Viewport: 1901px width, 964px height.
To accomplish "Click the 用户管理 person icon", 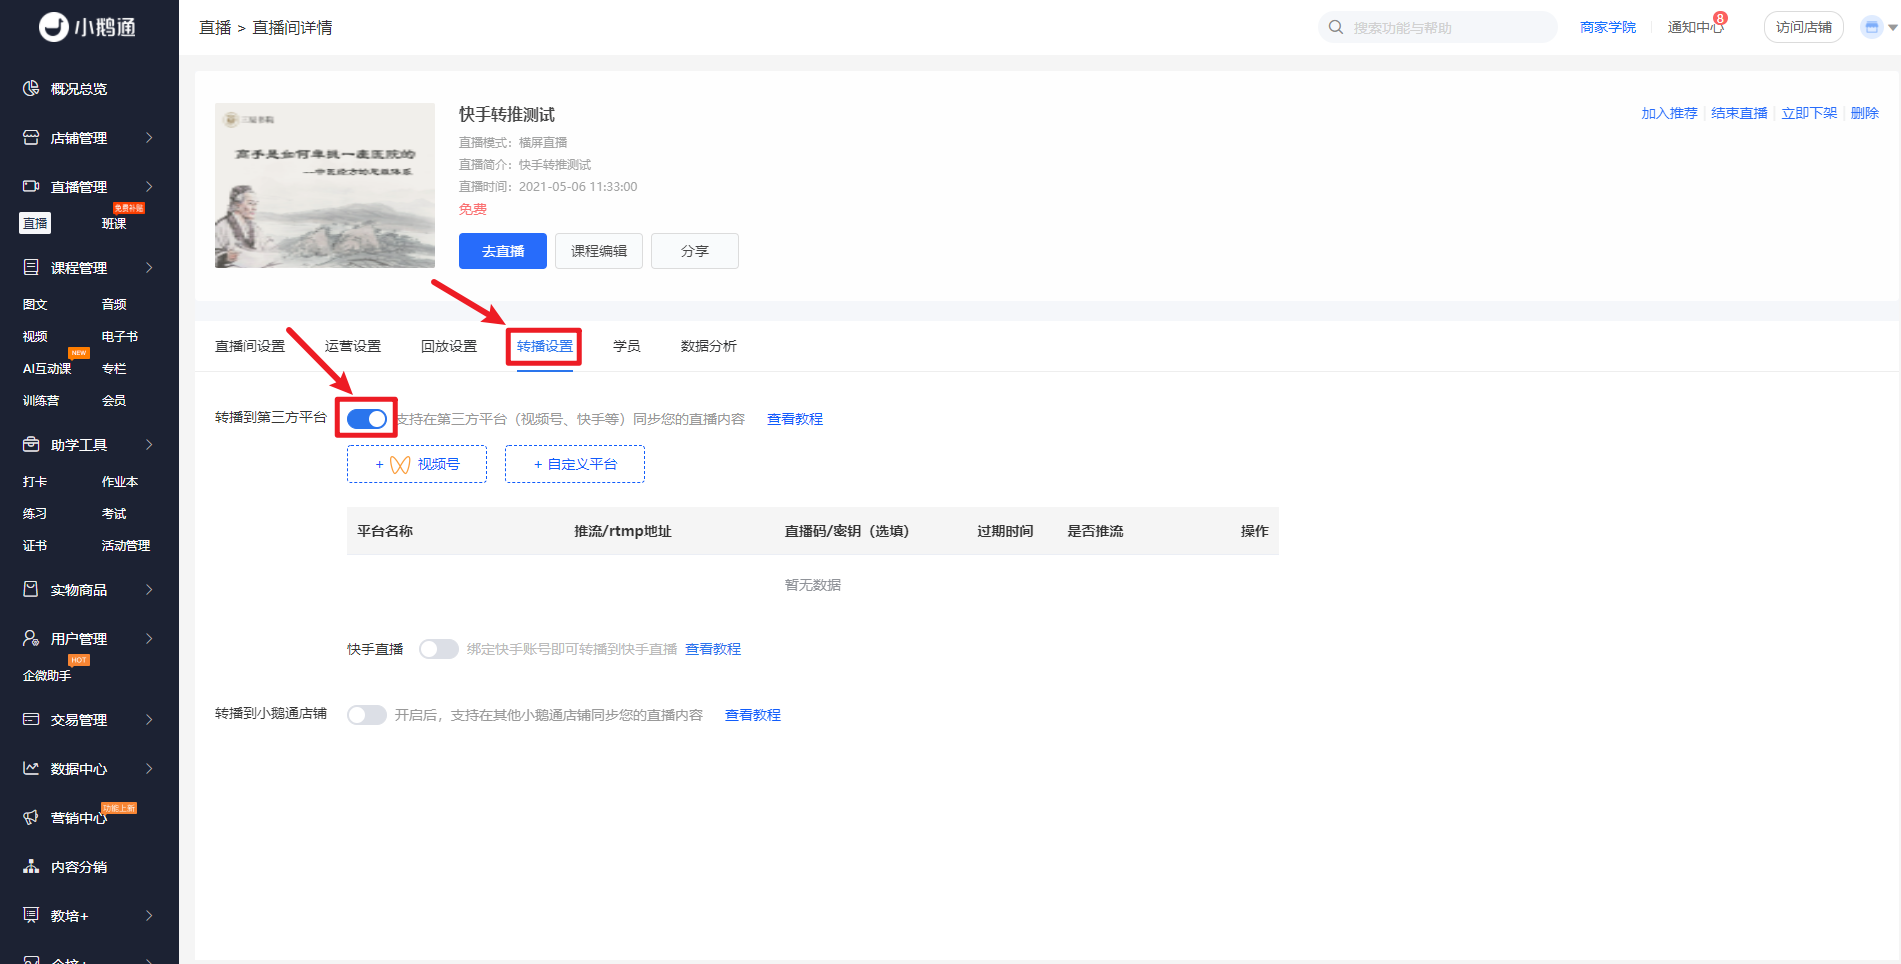I will click(31, 639).
